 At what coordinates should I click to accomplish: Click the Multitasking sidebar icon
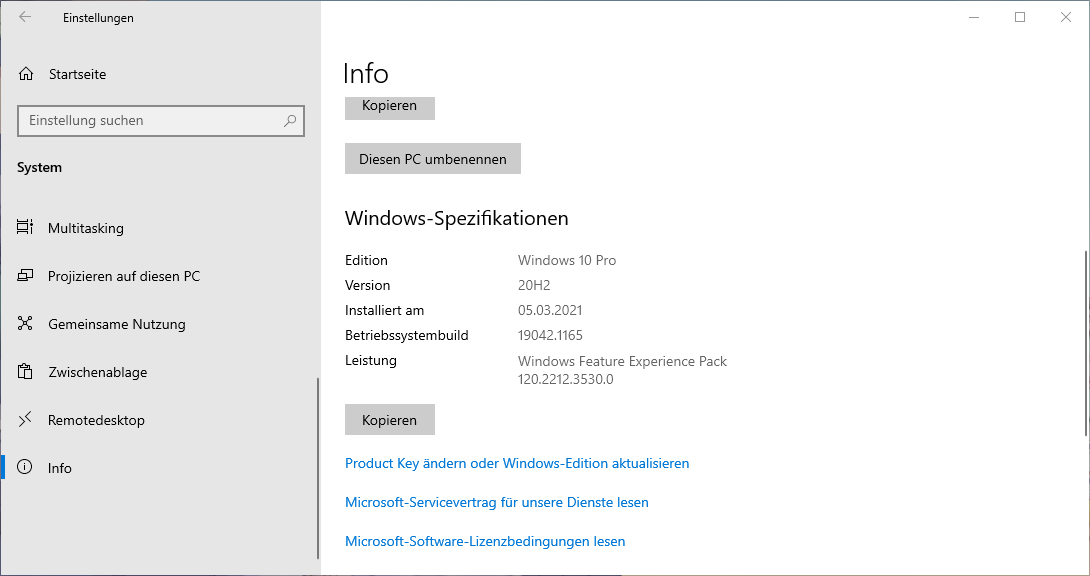point(26,228)
